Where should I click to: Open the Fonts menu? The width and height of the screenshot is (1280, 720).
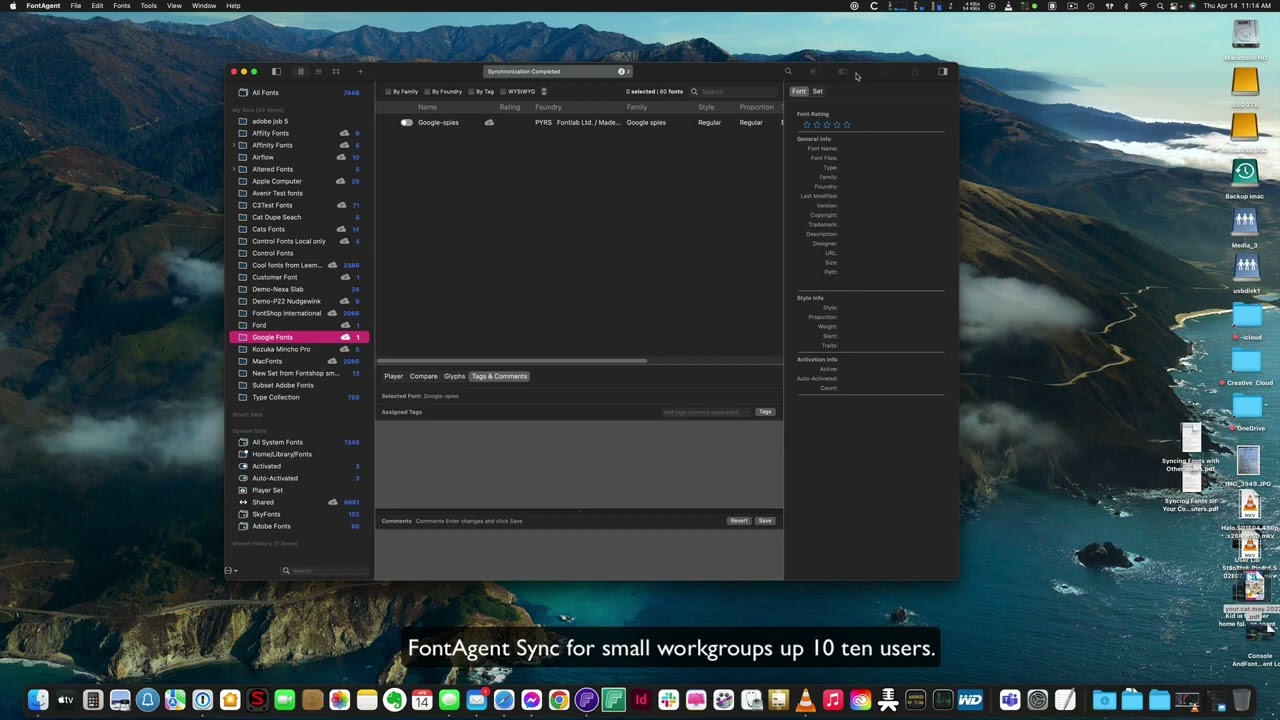[x=121, y=6]
